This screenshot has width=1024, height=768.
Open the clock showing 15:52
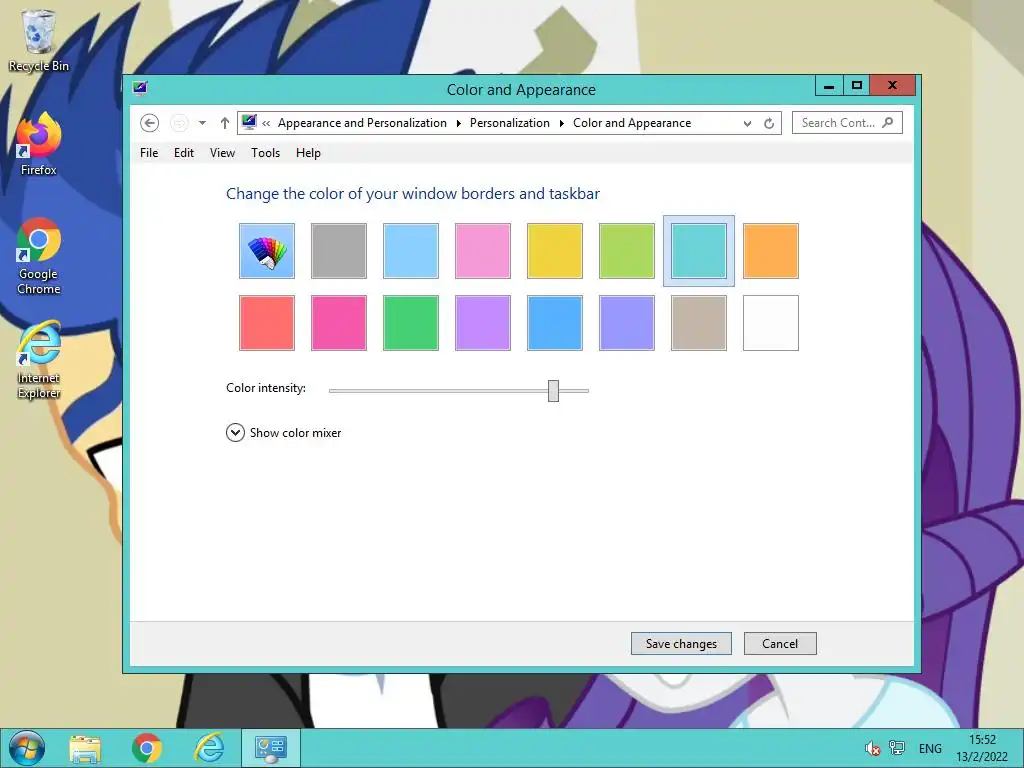coord(982,748)
